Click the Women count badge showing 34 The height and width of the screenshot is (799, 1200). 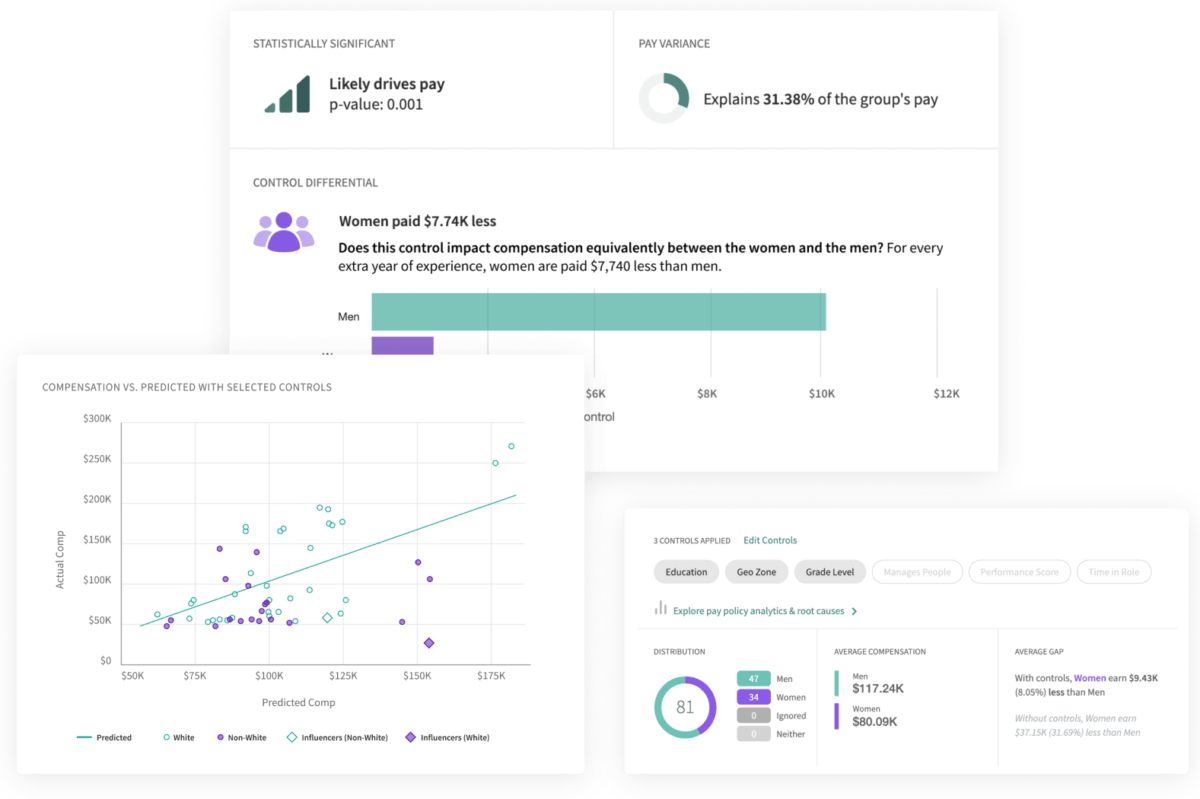pyautogui.click(x=755, y=699)
